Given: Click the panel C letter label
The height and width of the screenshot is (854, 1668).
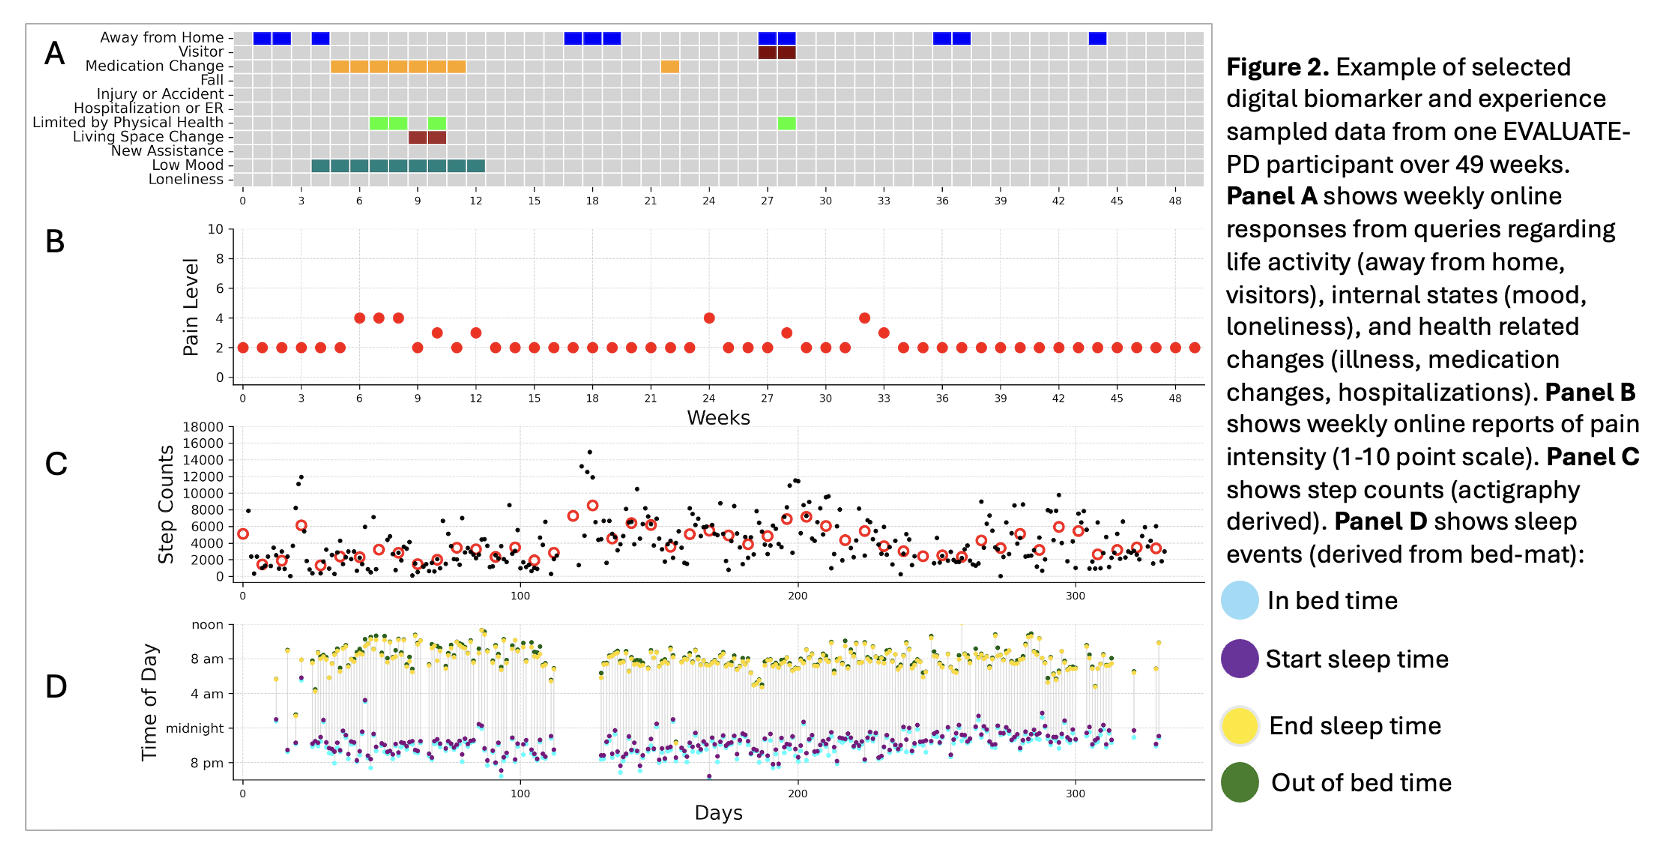Looking at the screenshot, I should pos(56,464).
